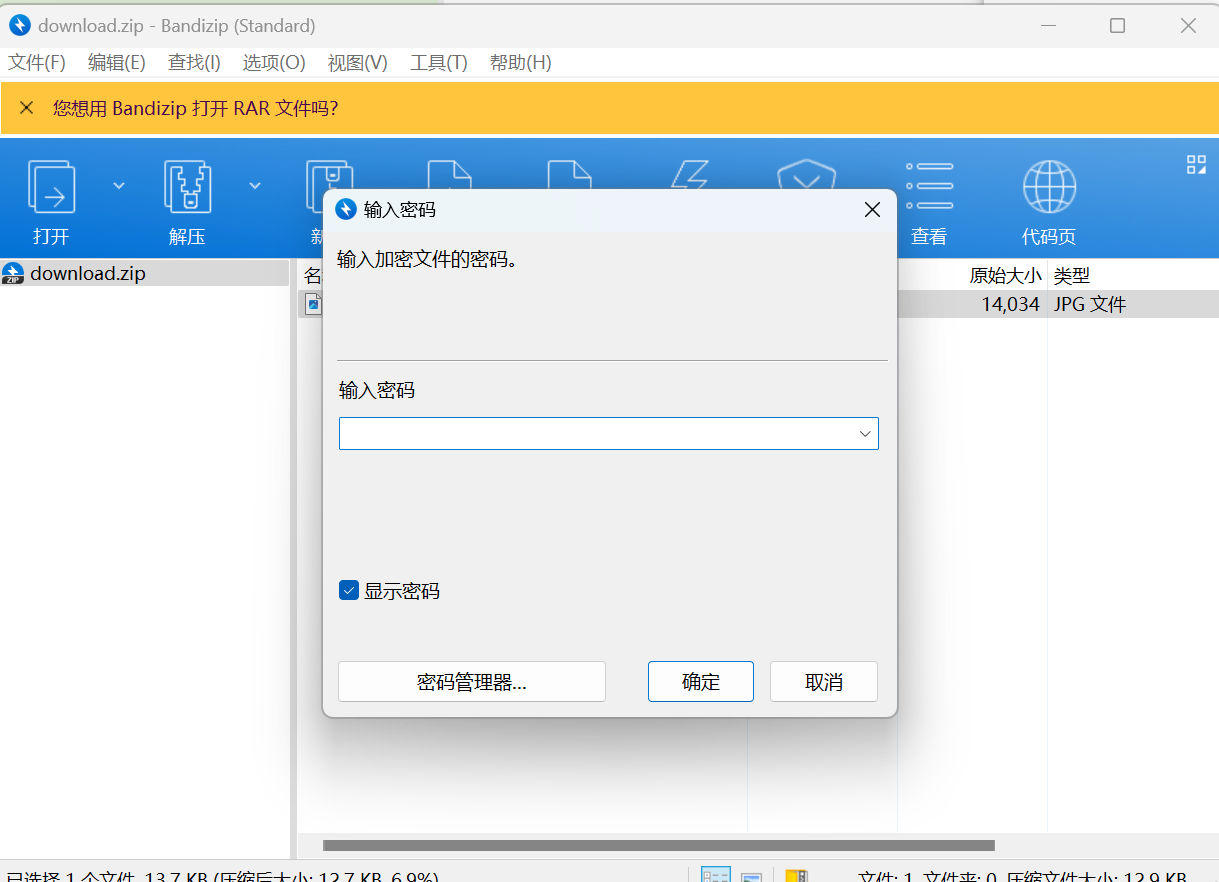Open the 编辑(E) menu
Screen dimensions: 1219x882
117,63
